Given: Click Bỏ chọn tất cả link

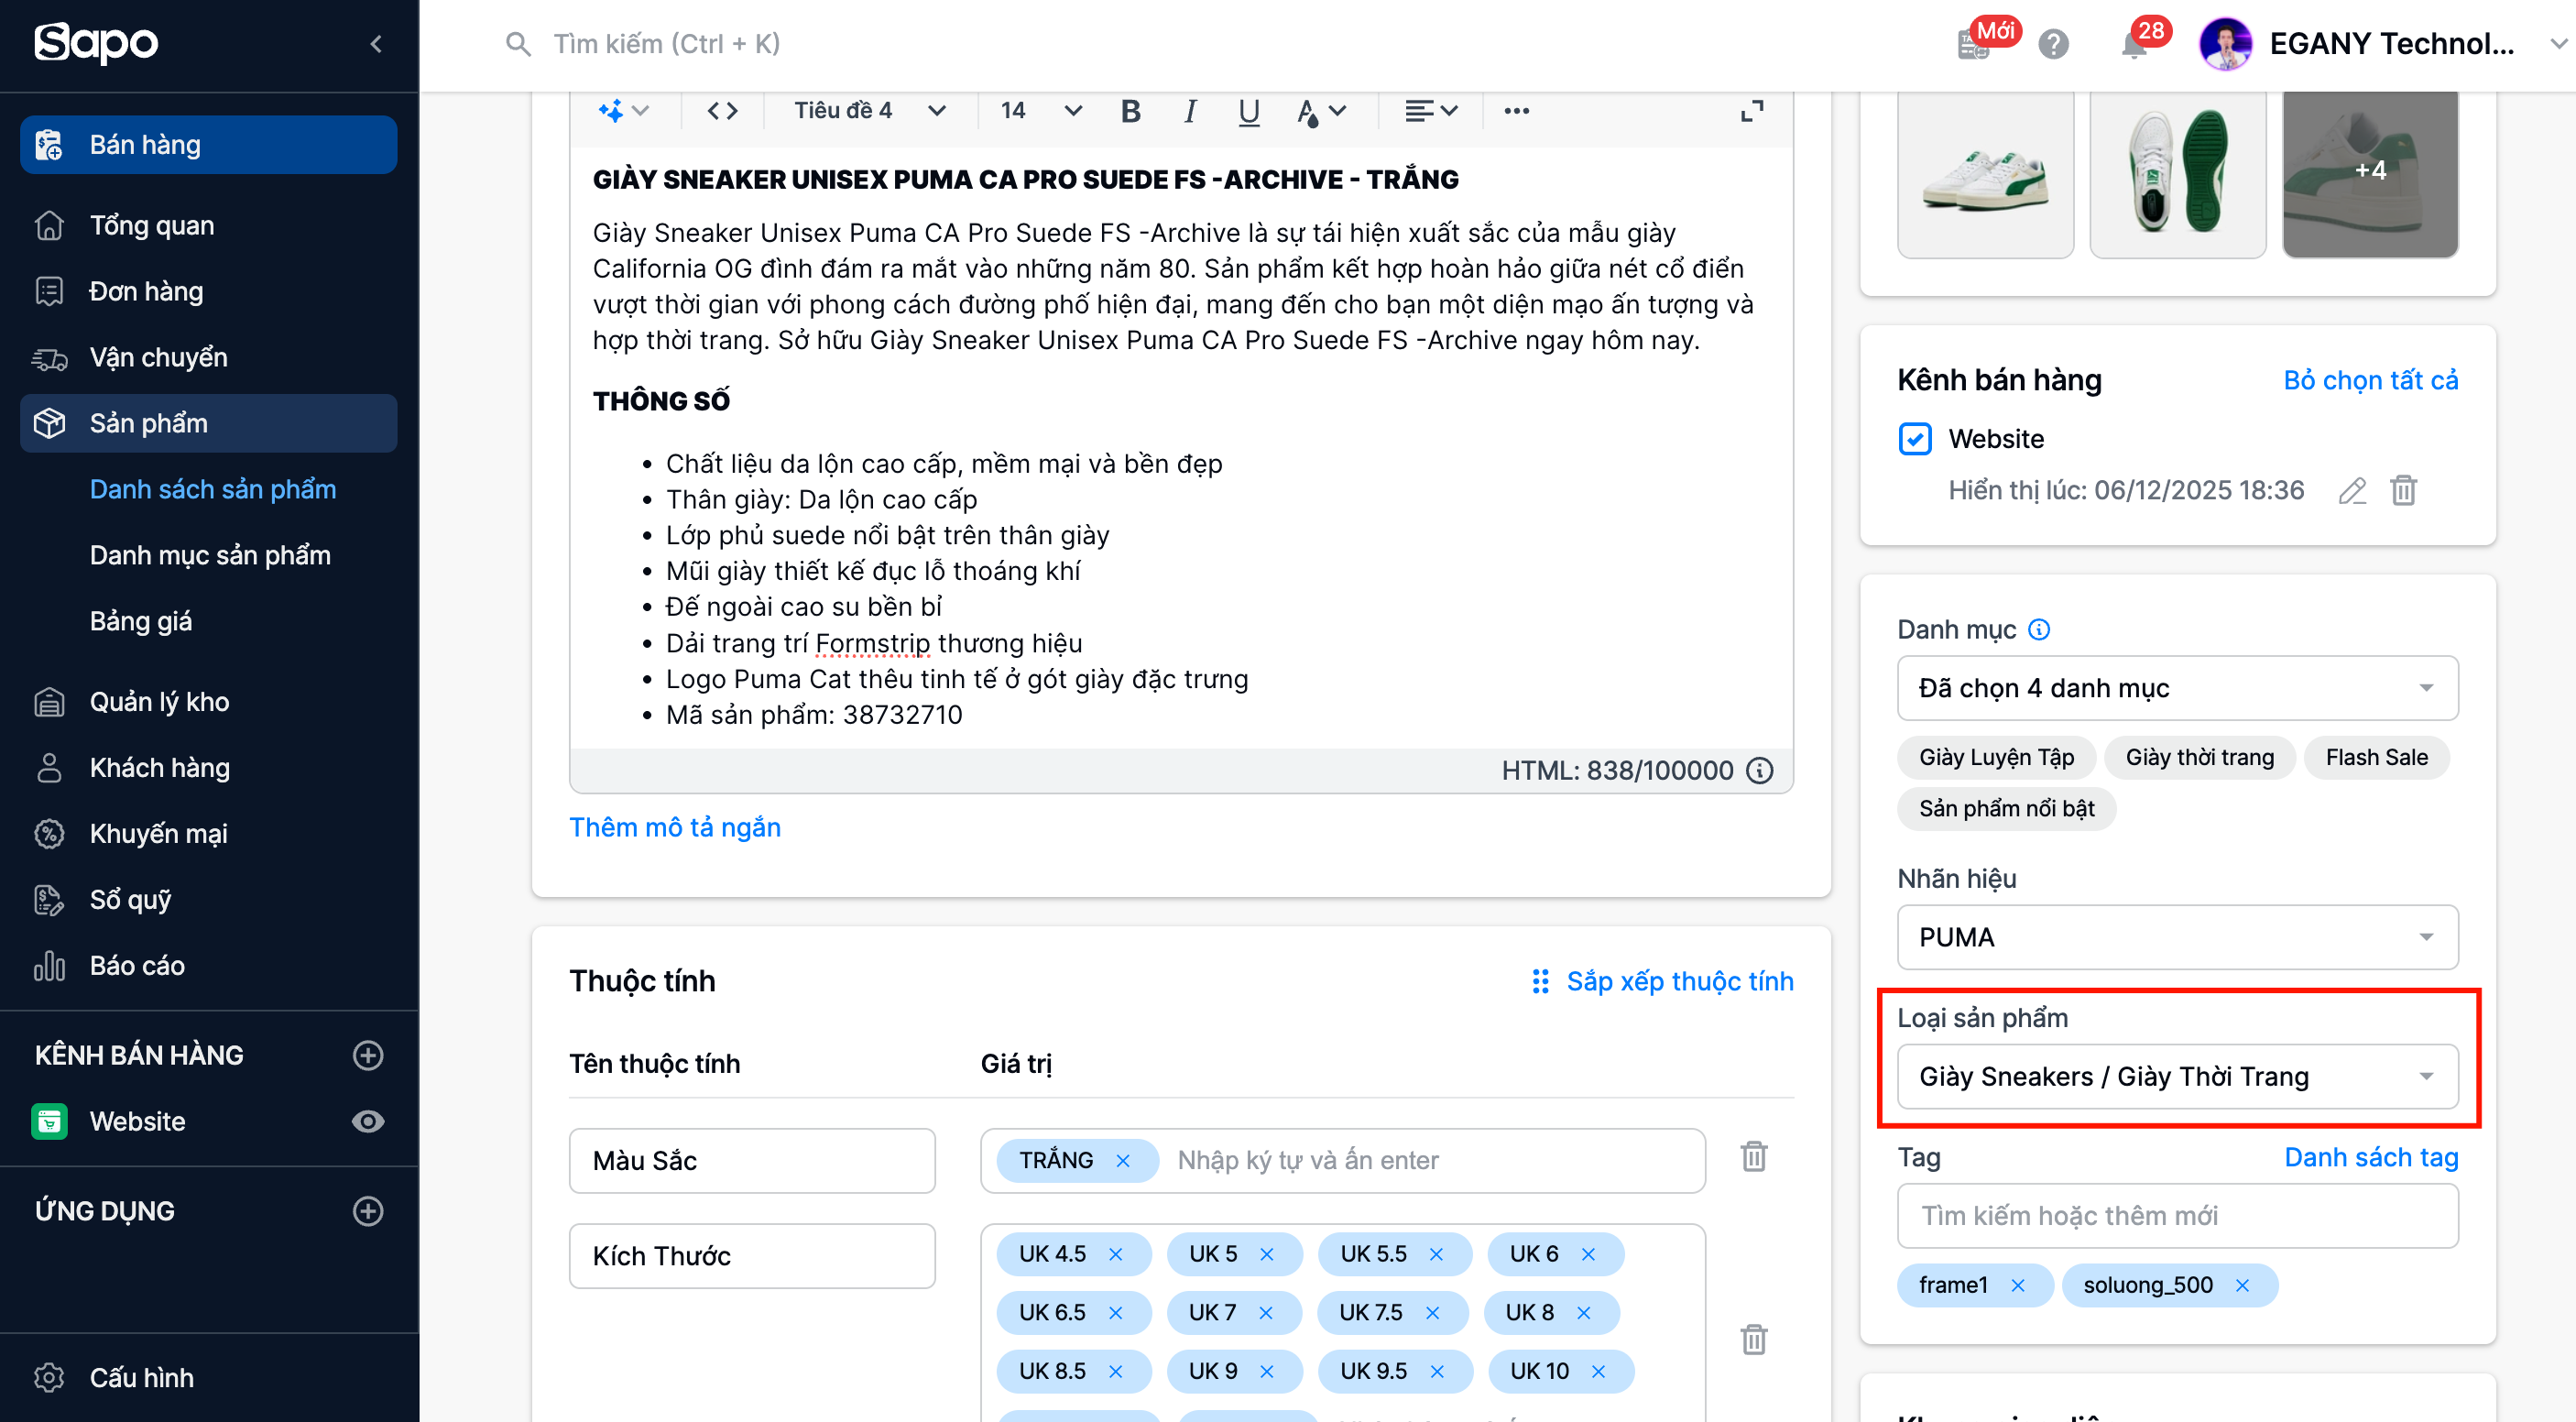Looking at the screenshot, I should tap(2369, 380).
